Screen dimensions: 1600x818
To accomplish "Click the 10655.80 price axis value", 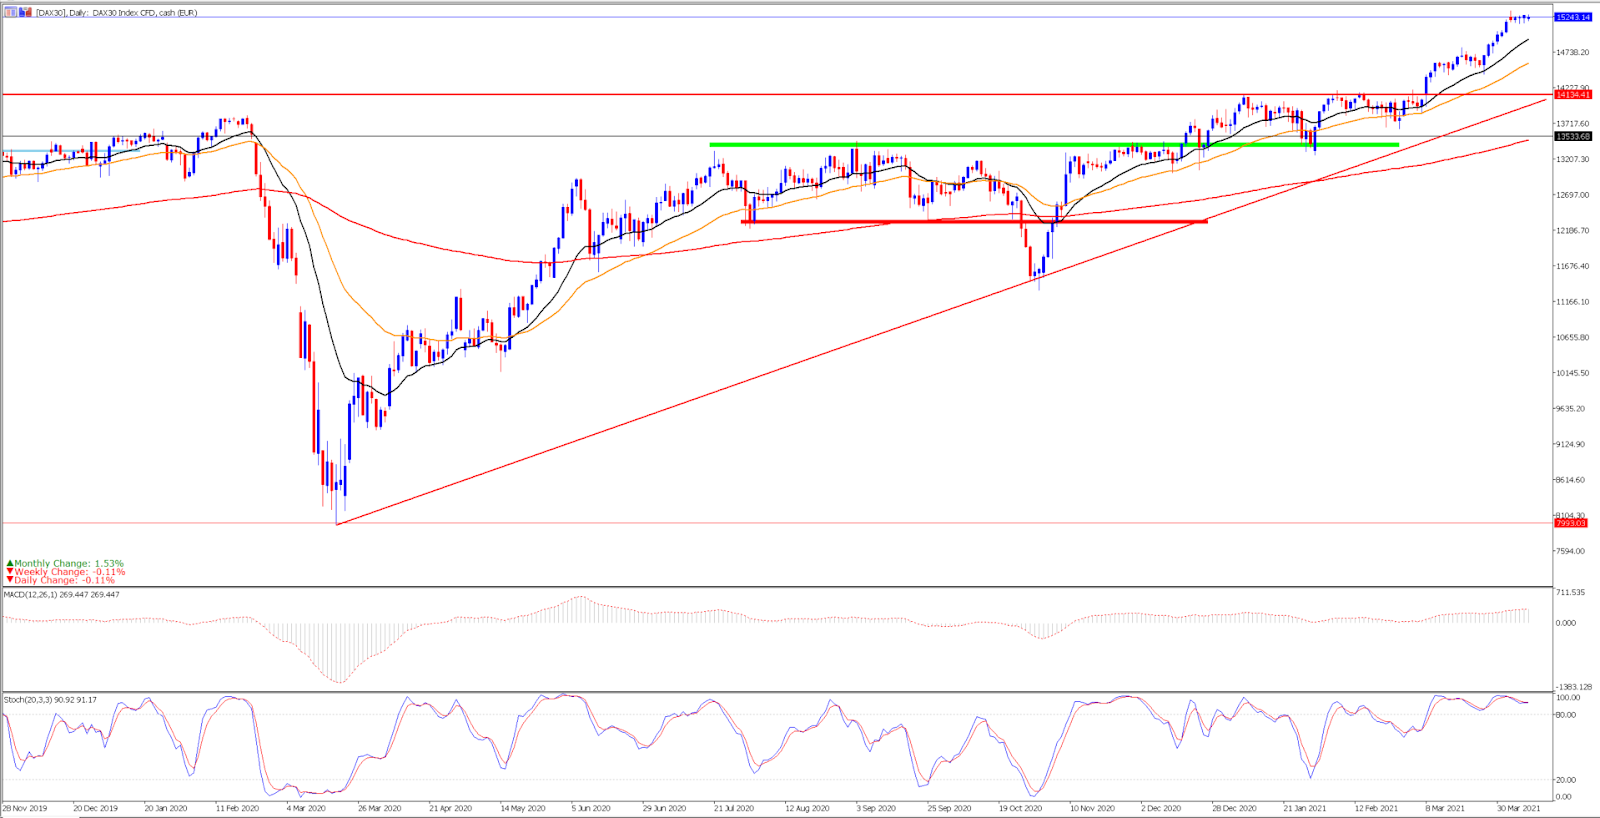I will pos(1573,337).
